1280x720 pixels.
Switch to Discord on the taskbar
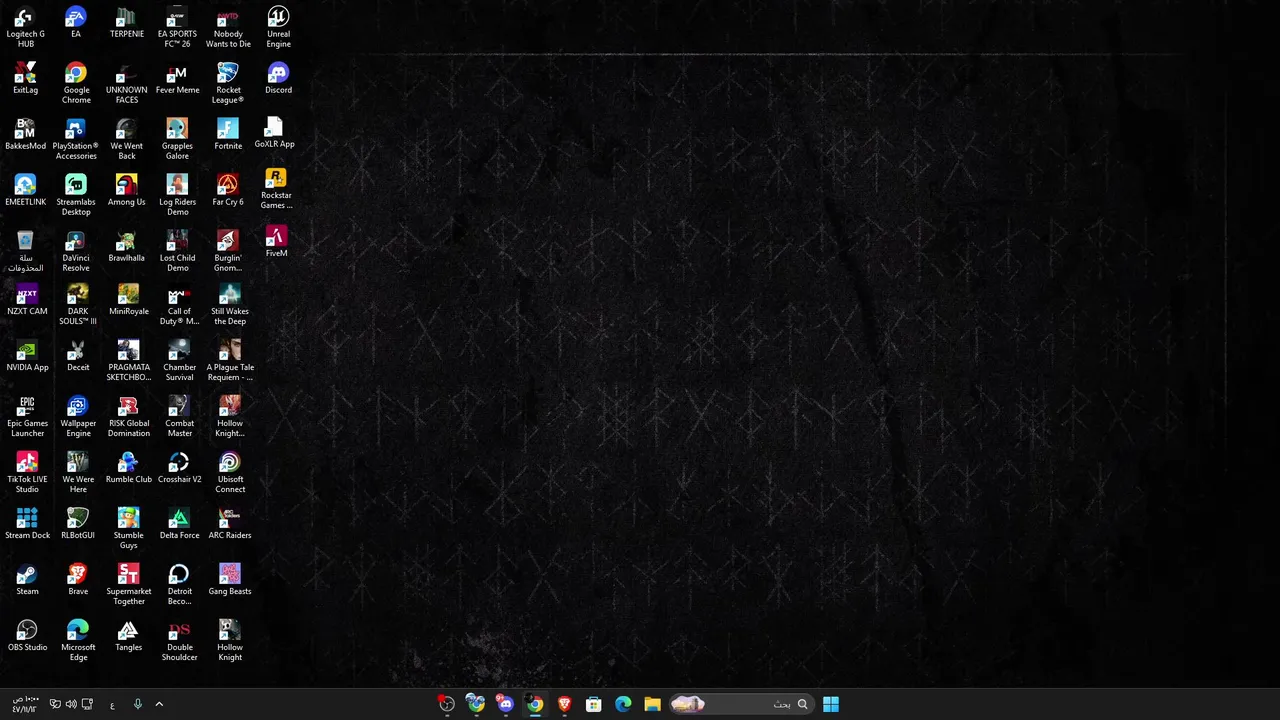(505, 704)
